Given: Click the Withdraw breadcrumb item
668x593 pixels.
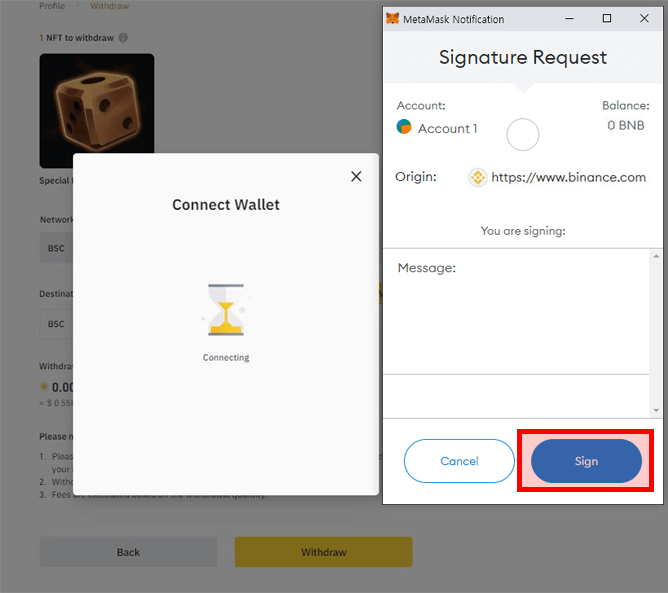Looking at the screenshot, I should coord(109,6).
